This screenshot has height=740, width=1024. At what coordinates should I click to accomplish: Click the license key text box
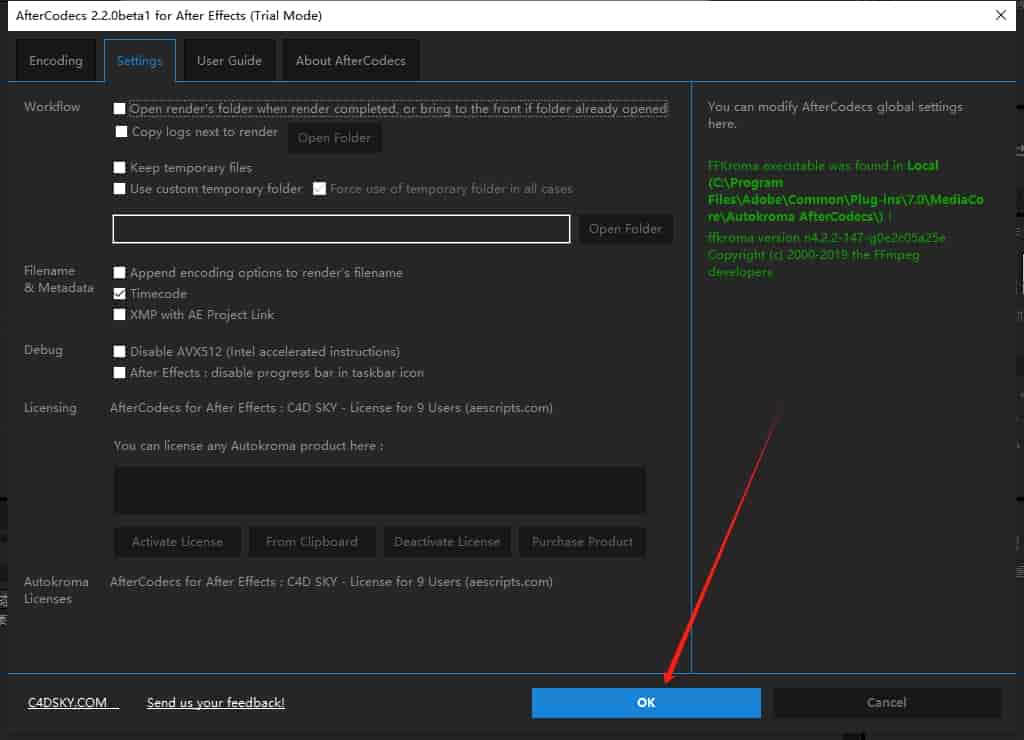tap(379, 490)
